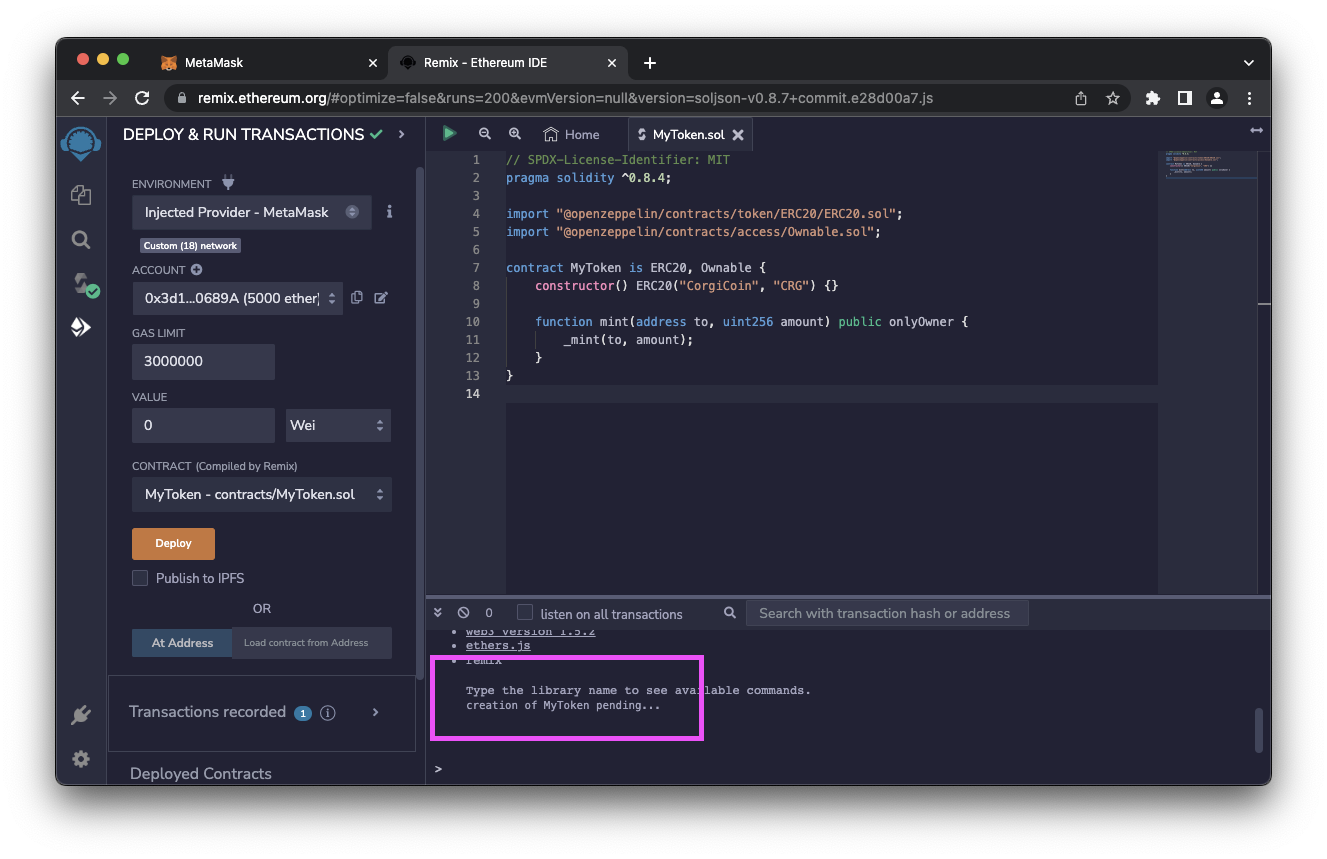Image resolution: width=1327 pixels, height=859 pixels.
Task: Open Chrome three-dot menu
Action: coord(1250,98)
